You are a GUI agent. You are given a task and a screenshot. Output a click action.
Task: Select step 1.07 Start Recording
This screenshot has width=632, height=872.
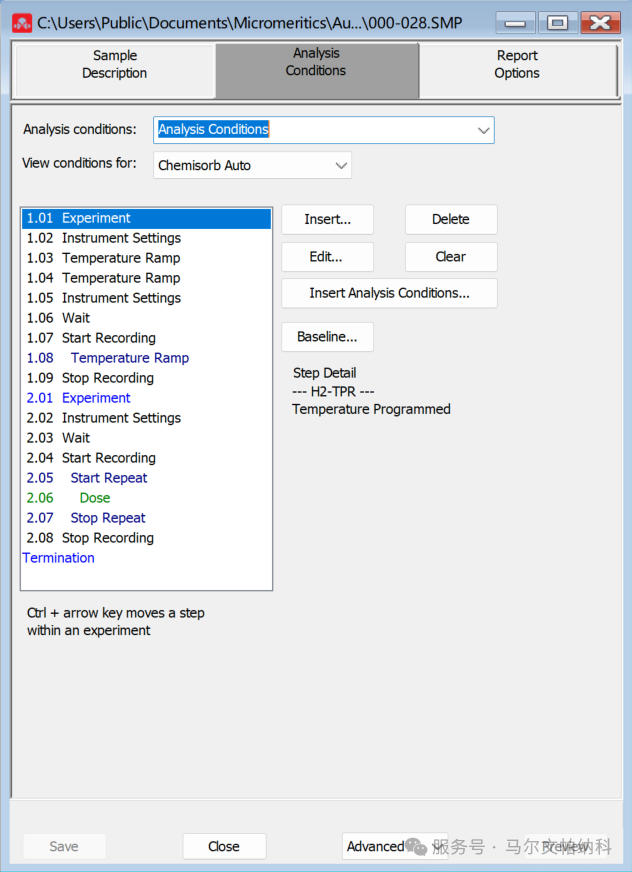click(x=108, y=338)
